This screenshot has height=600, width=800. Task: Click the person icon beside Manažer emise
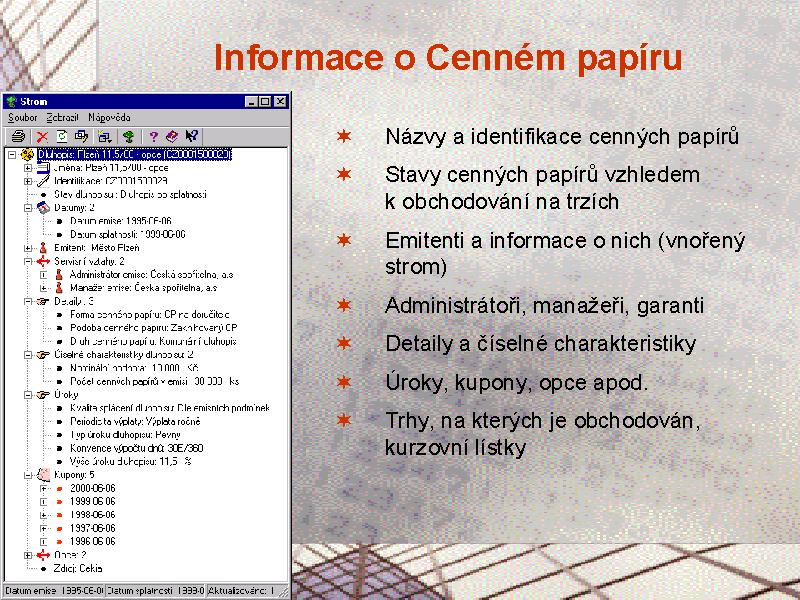[59, 288]
